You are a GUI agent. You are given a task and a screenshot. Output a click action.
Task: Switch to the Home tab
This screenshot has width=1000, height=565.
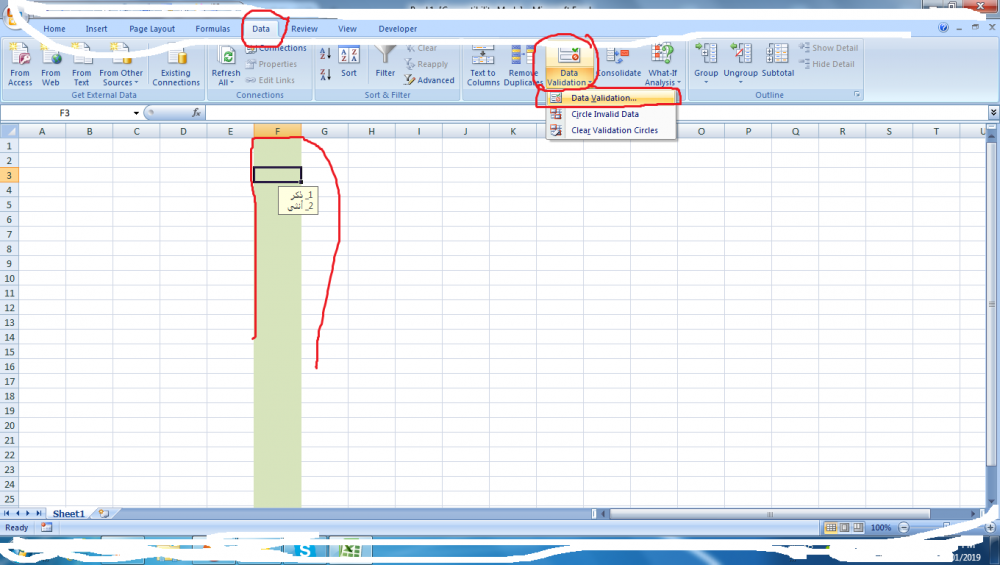coord(54,29)
